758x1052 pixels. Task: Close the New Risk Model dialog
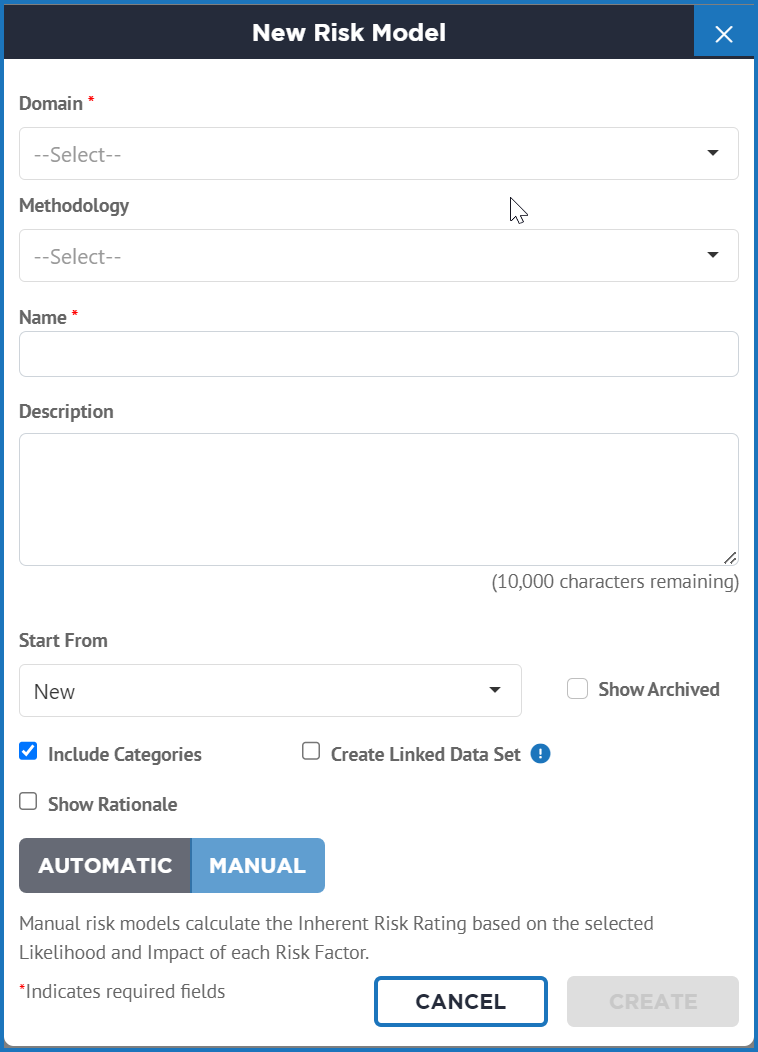click(x=724, y=34)
